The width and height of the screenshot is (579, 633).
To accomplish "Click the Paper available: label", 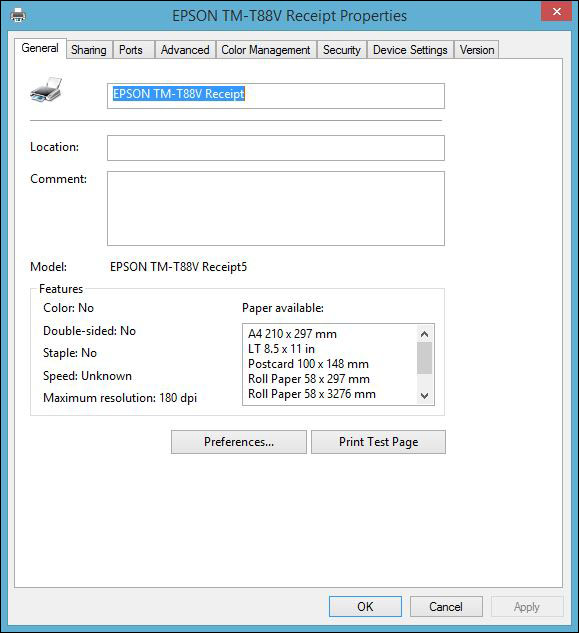I will point(283,308).
